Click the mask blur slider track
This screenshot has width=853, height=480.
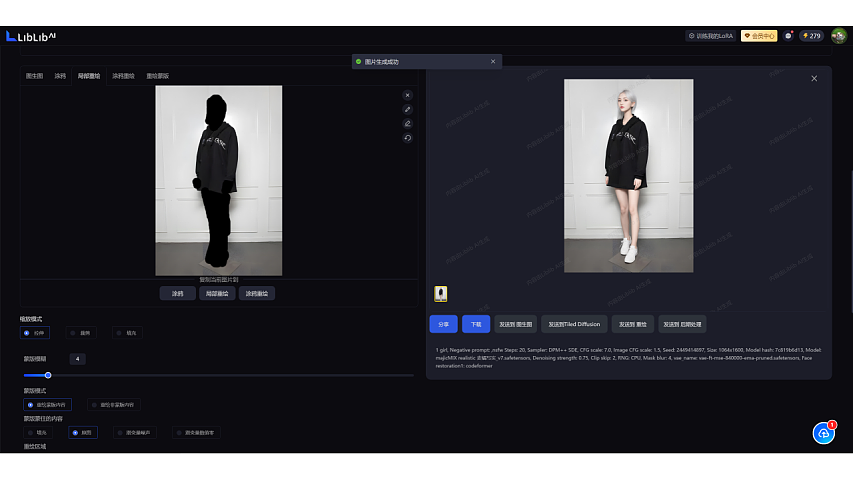(219, 376)
